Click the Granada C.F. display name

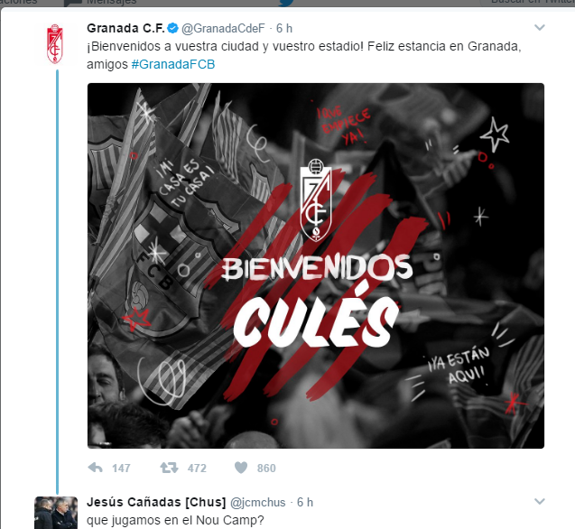tap(126, 28)
